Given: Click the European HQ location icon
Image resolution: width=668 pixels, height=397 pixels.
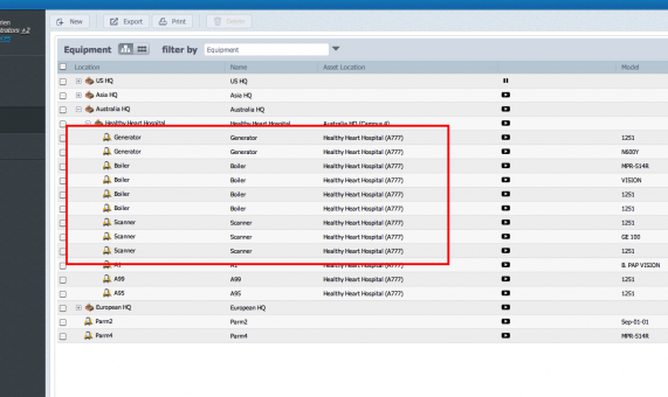Looking at the screenshot, I should pos(89,307).
